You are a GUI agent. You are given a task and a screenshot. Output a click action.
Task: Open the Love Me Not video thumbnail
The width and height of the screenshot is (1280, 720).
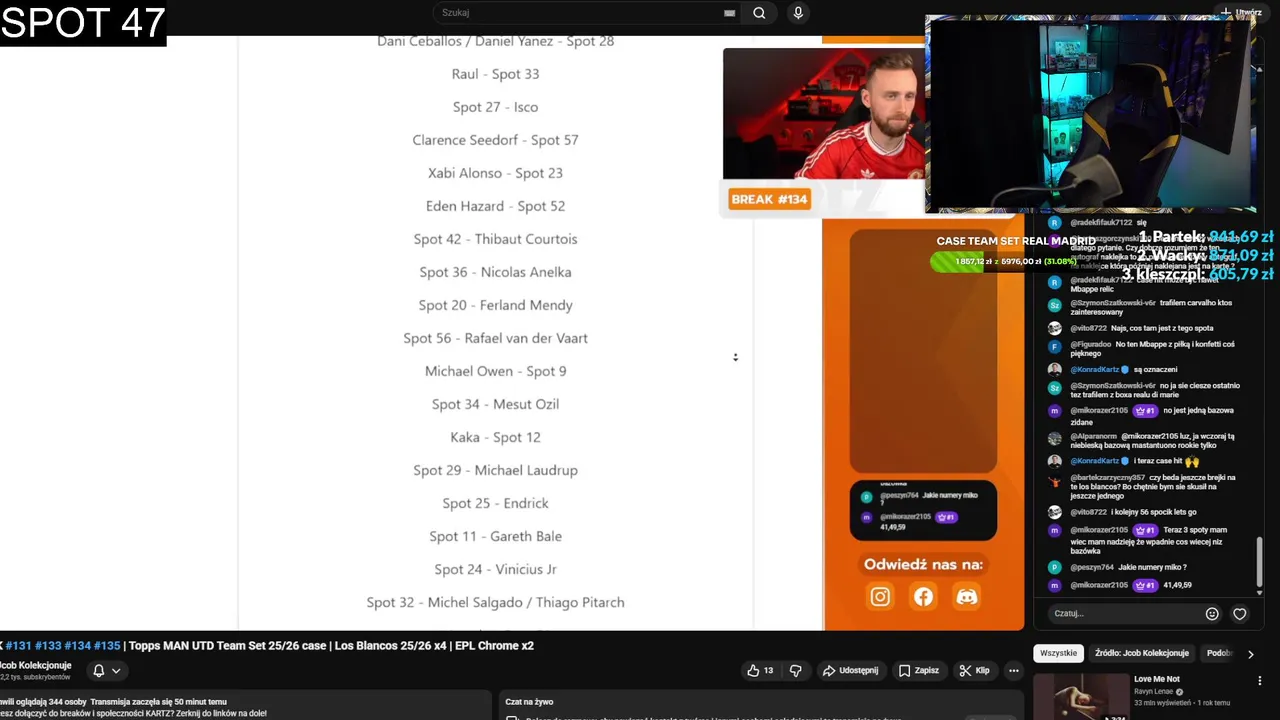1081,697
